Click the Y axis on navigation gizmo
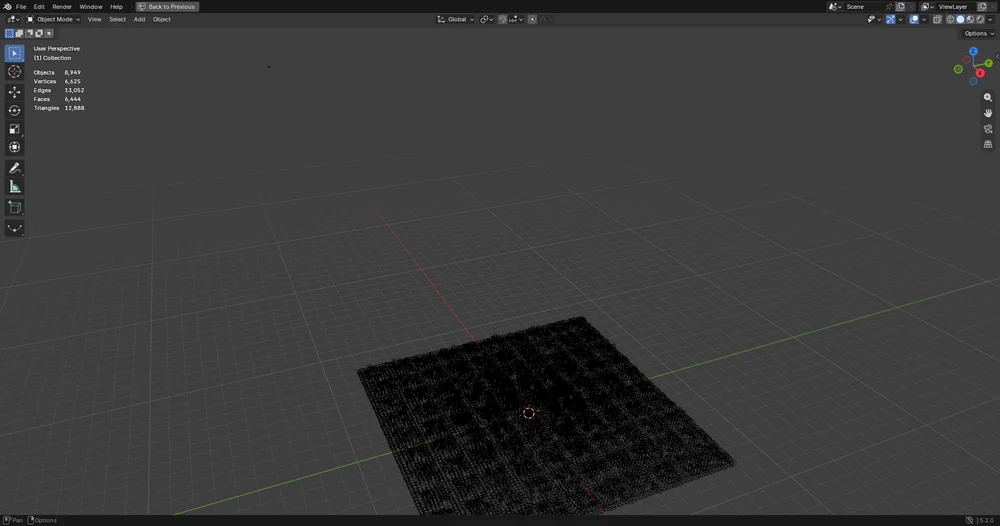This screenshot has height=526, width=1000. [988, 63]
